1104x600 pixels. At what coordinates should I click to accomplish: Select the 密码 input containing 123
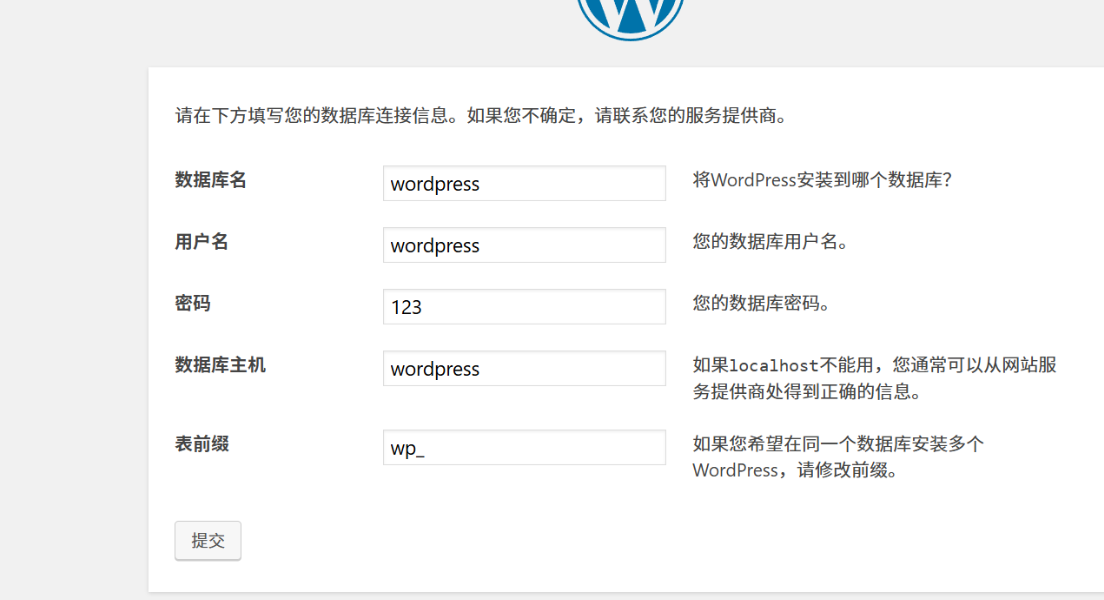(x=524, y=306)
